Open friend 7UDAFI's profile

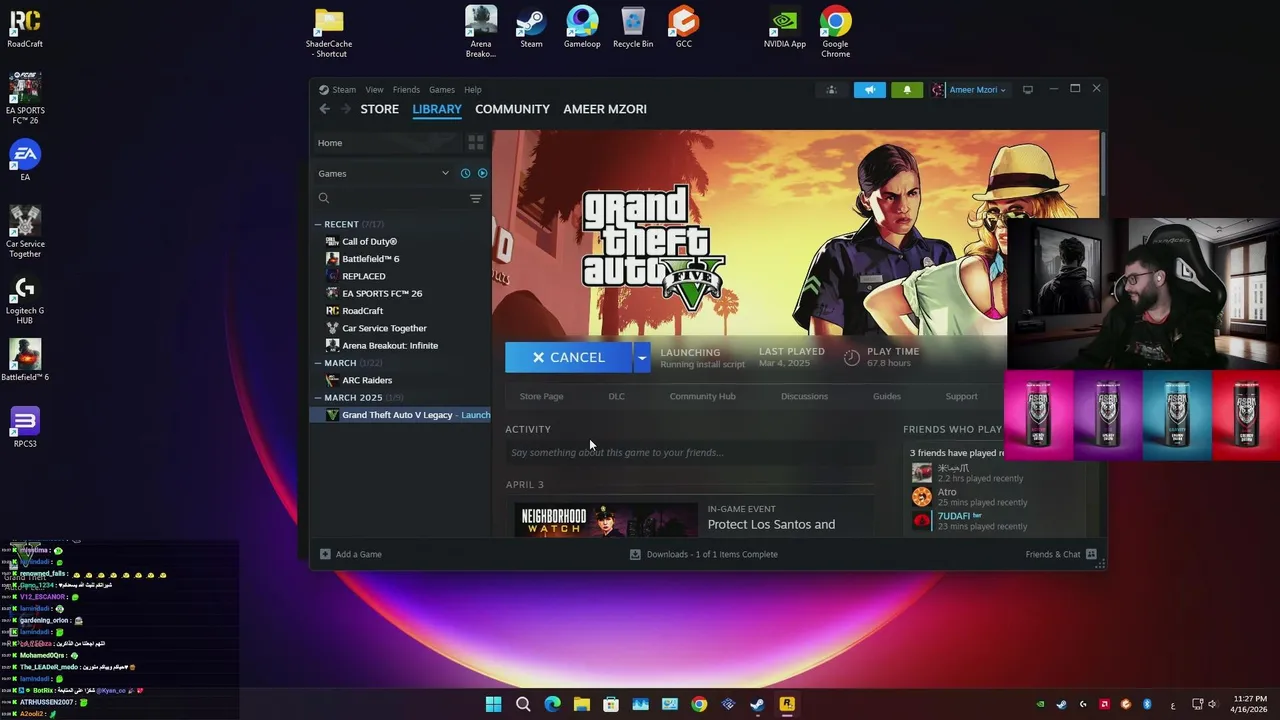tap(954, 516)
